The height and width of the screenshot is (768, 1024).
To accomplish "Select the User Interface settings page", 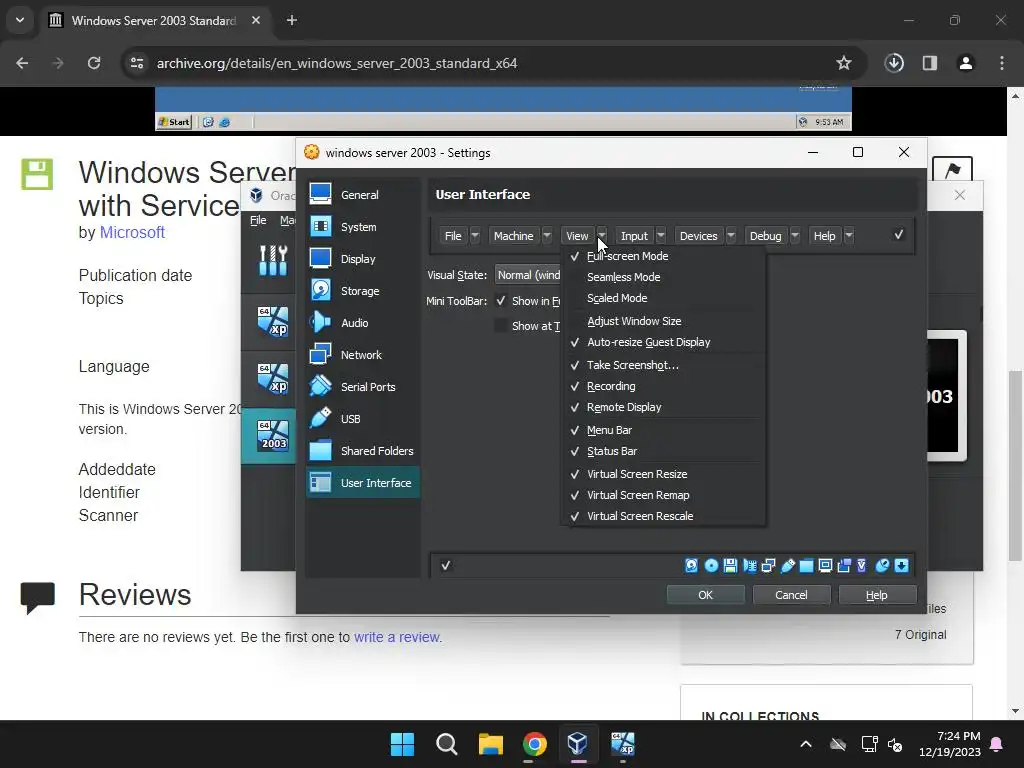I will [x=362, y=483].
